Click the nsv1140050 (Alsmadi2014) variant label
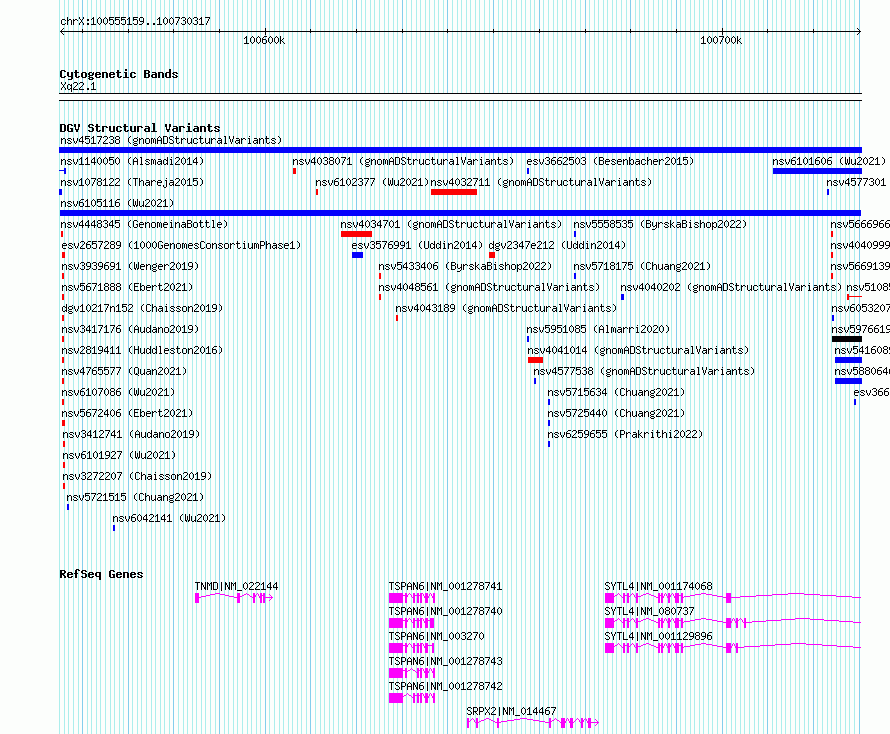This screenshot has height=734, width=890. coord(132,161)
